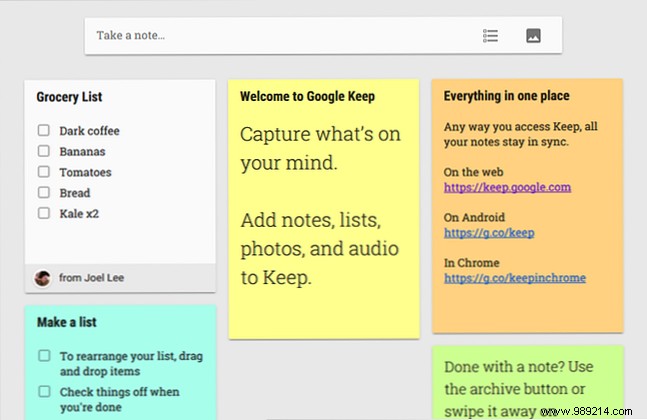Select the Everything in one place title
Image resolution: width=647 pixels, height=420 pixels.
(x=506, y=96)
